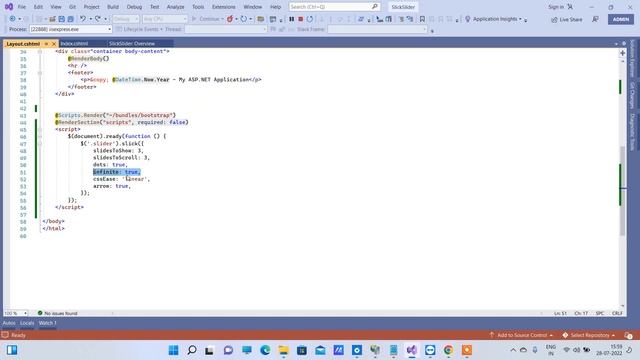Click the Save All icon
This screenshot has width=640, height=360.
click(70, 19)
